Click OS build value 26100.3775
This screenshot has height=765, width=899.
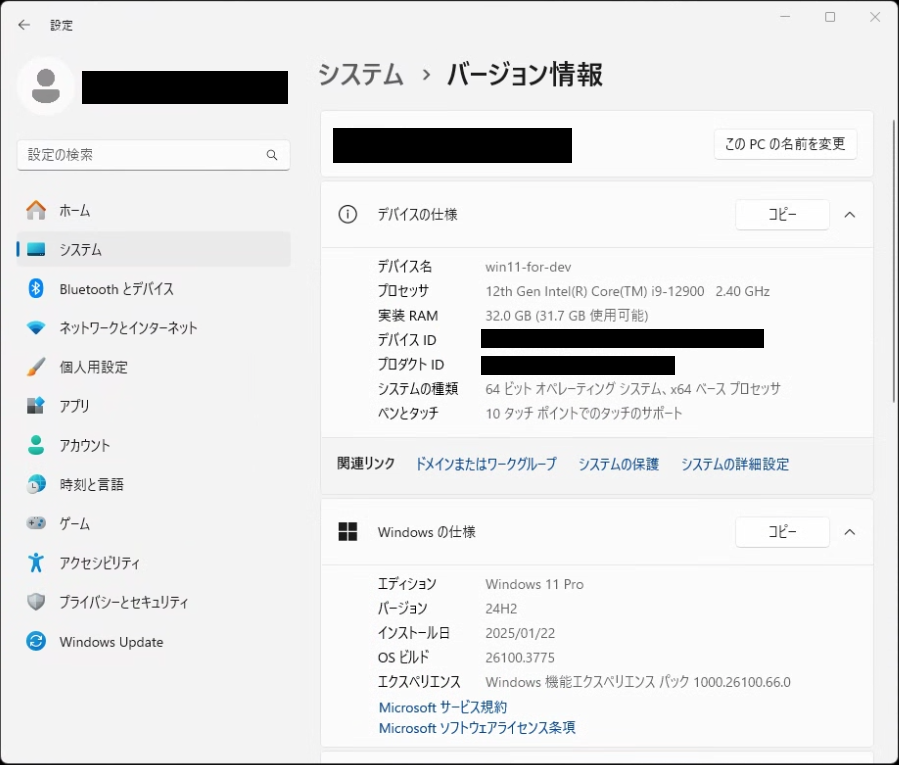click(x=520, y=658)
